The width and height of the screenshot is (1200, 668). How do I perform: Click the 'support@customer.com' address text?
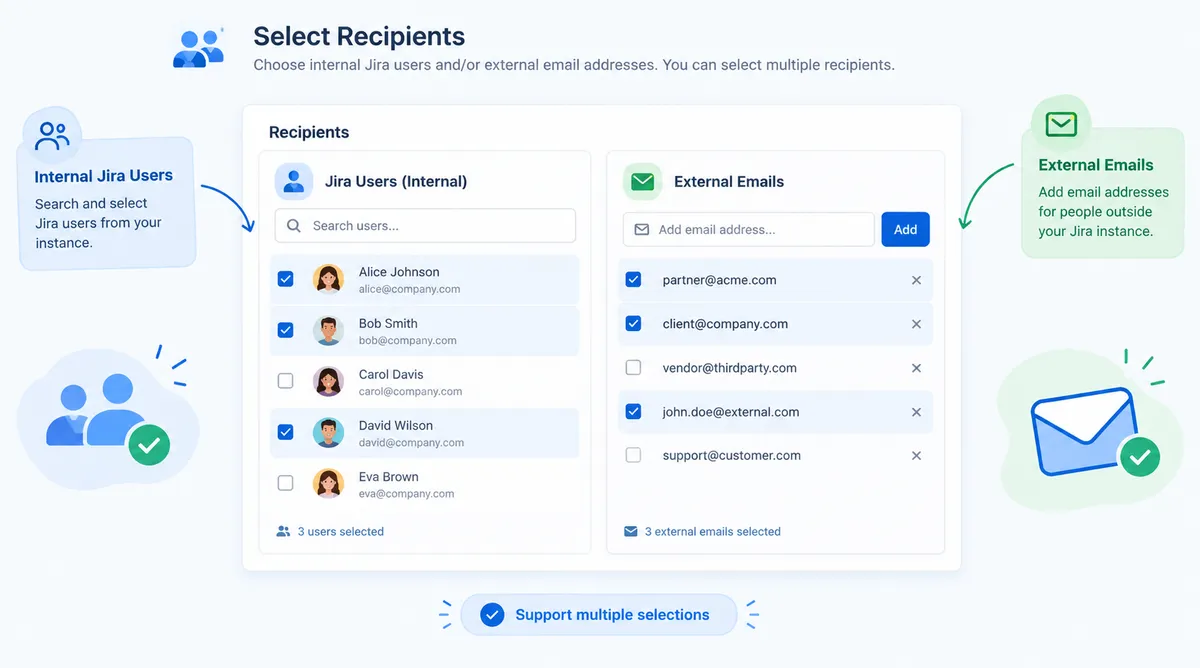coord(732,455)
